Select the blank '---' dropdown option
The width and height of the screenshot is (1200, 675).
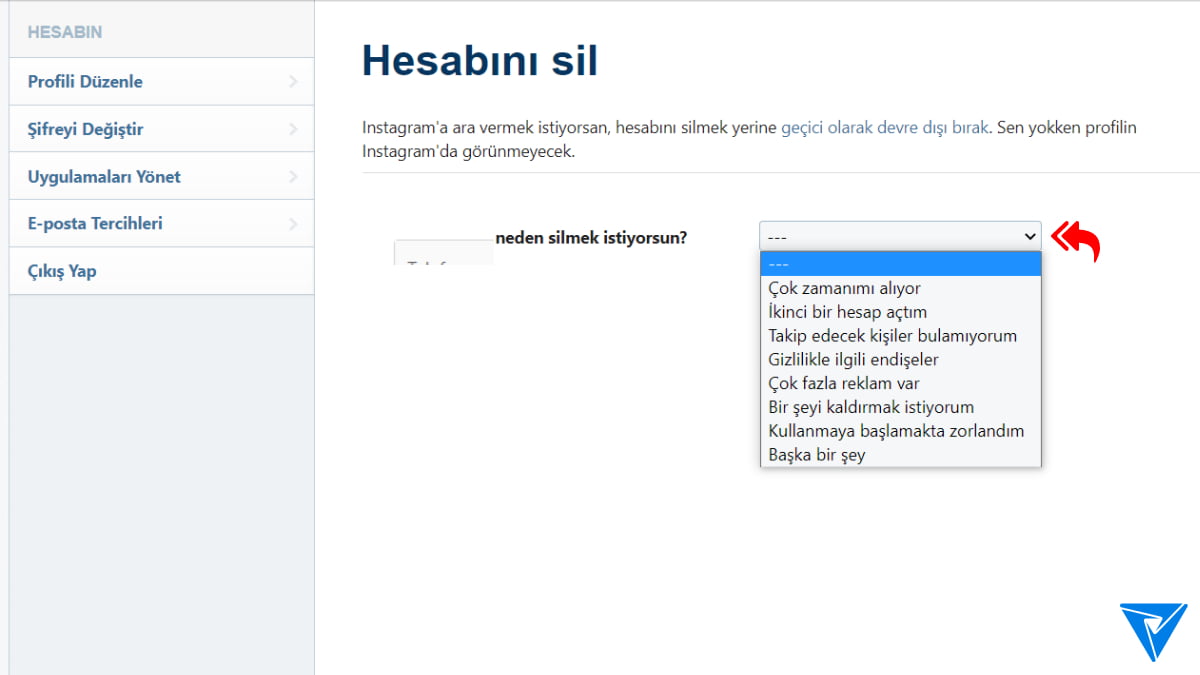pos(900,264)
